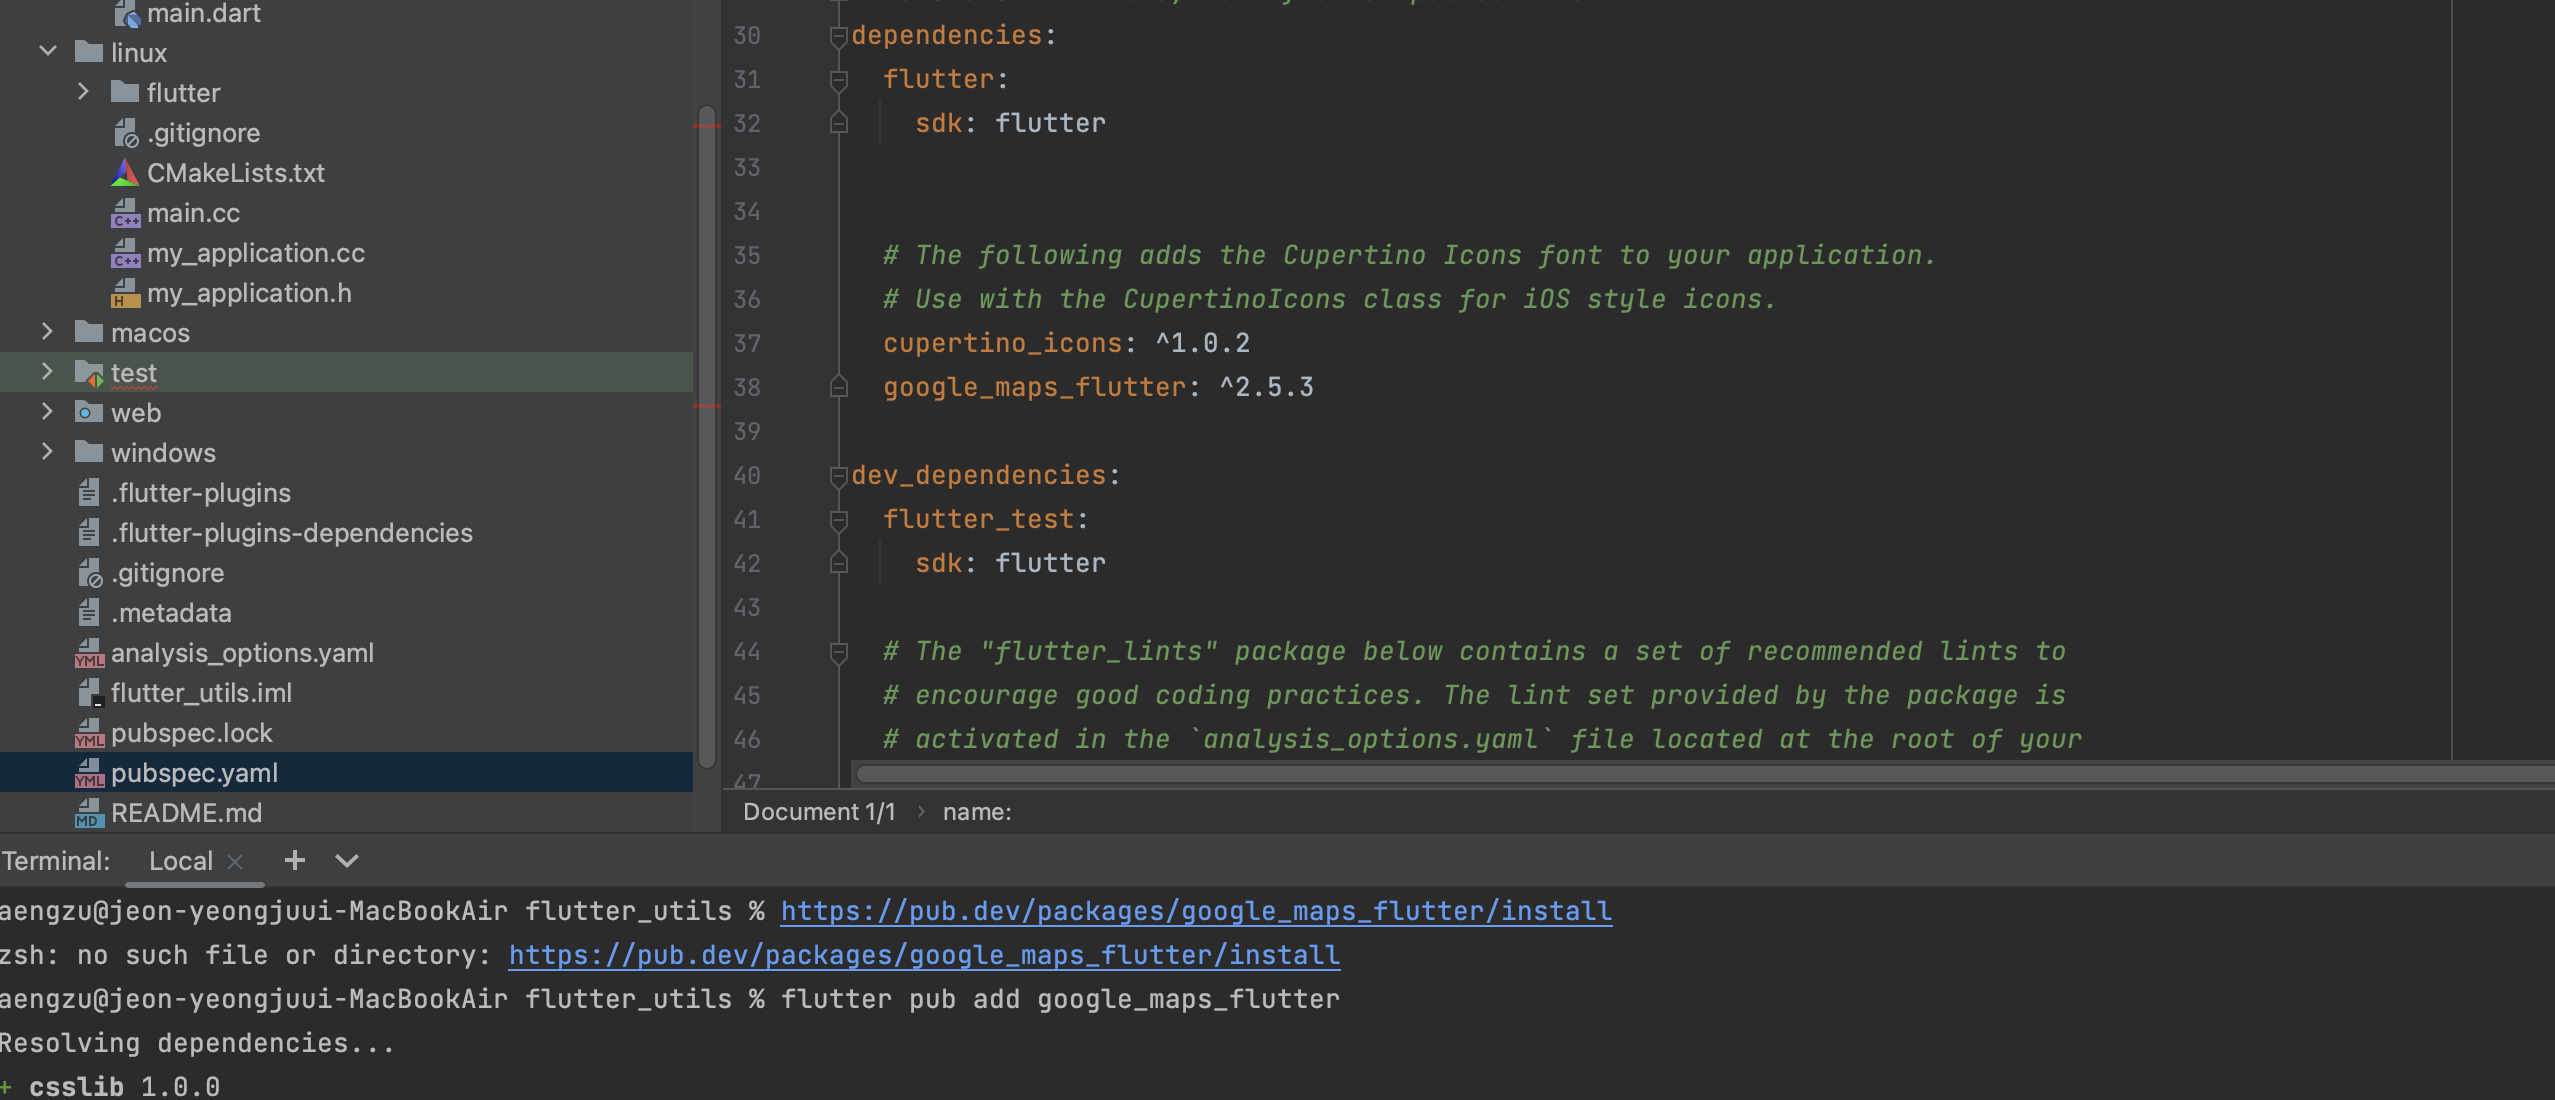Fold the dev_dependencies block at line 40

pos(839,476)
